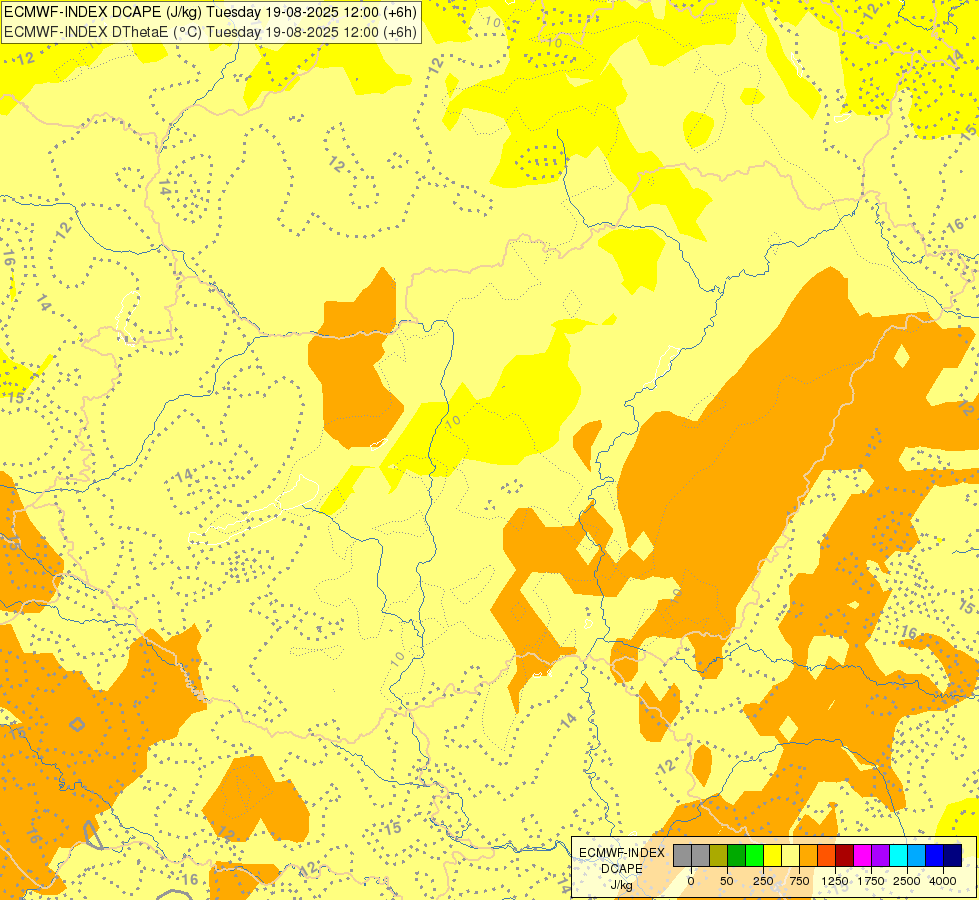Click the legend value 1750

pos(871,881)
